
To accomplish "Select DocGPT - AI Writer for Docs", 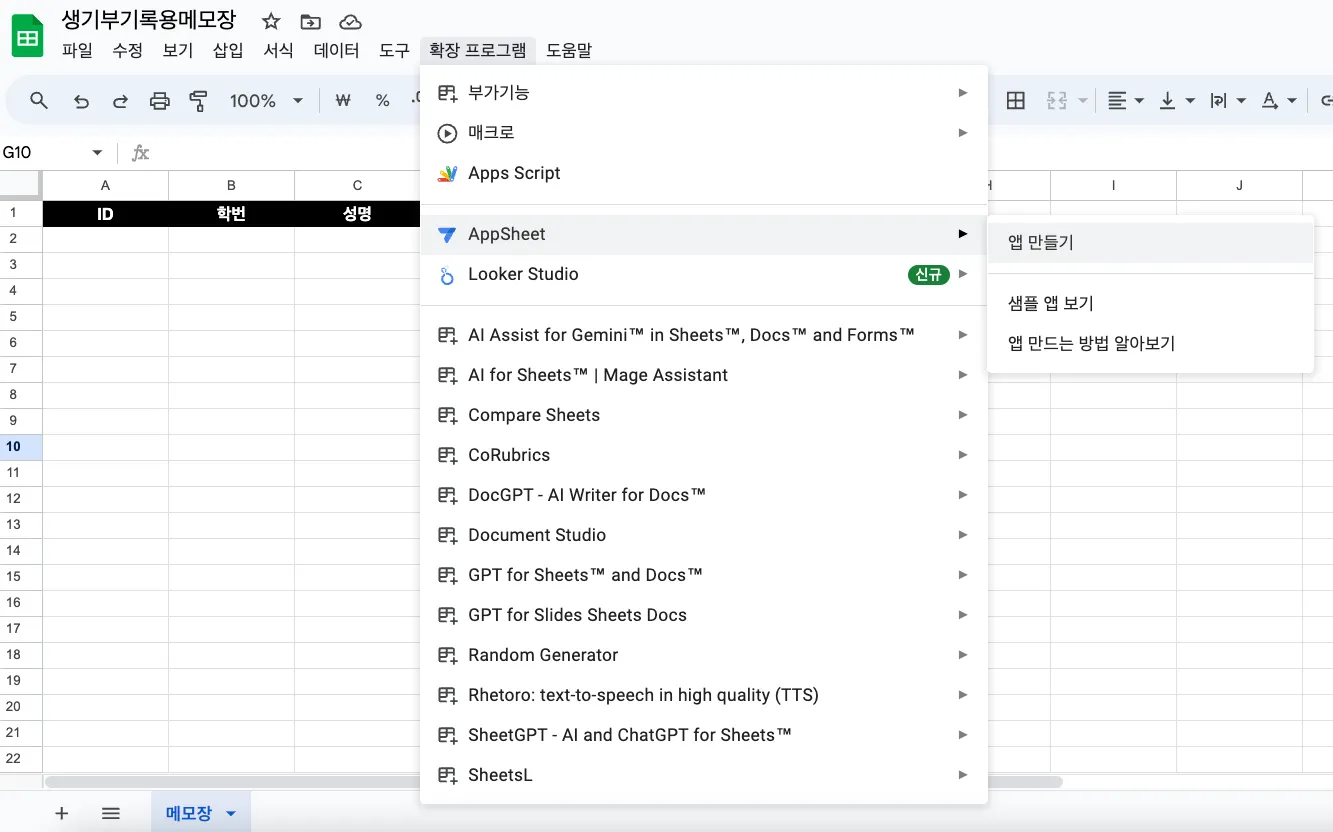I will coord(704,495).
